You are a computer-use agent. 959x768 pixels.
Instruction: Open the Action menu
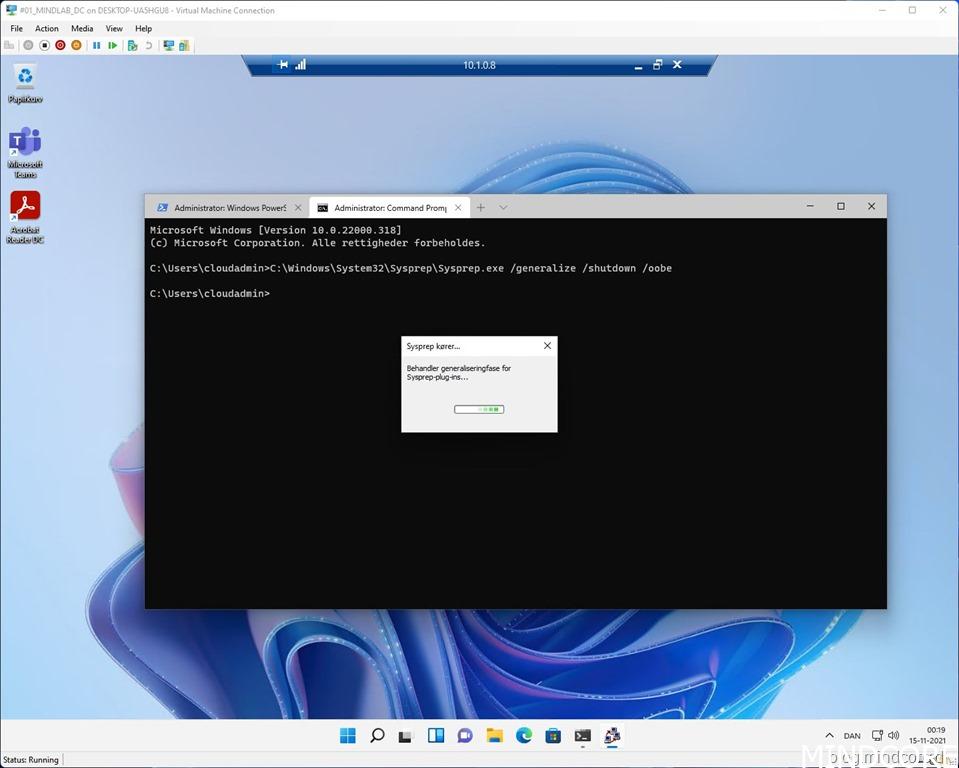tap(47, 28)
